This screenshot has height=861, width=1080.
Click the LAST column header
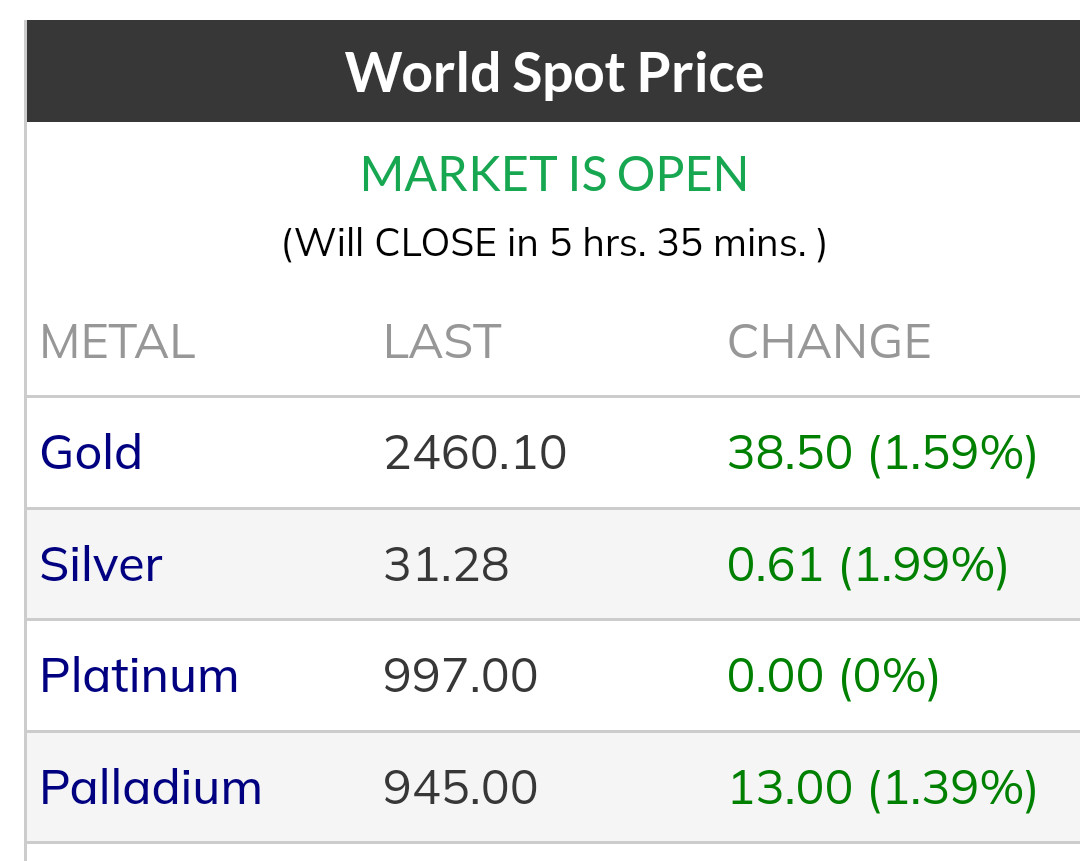(x=442, y=342)
